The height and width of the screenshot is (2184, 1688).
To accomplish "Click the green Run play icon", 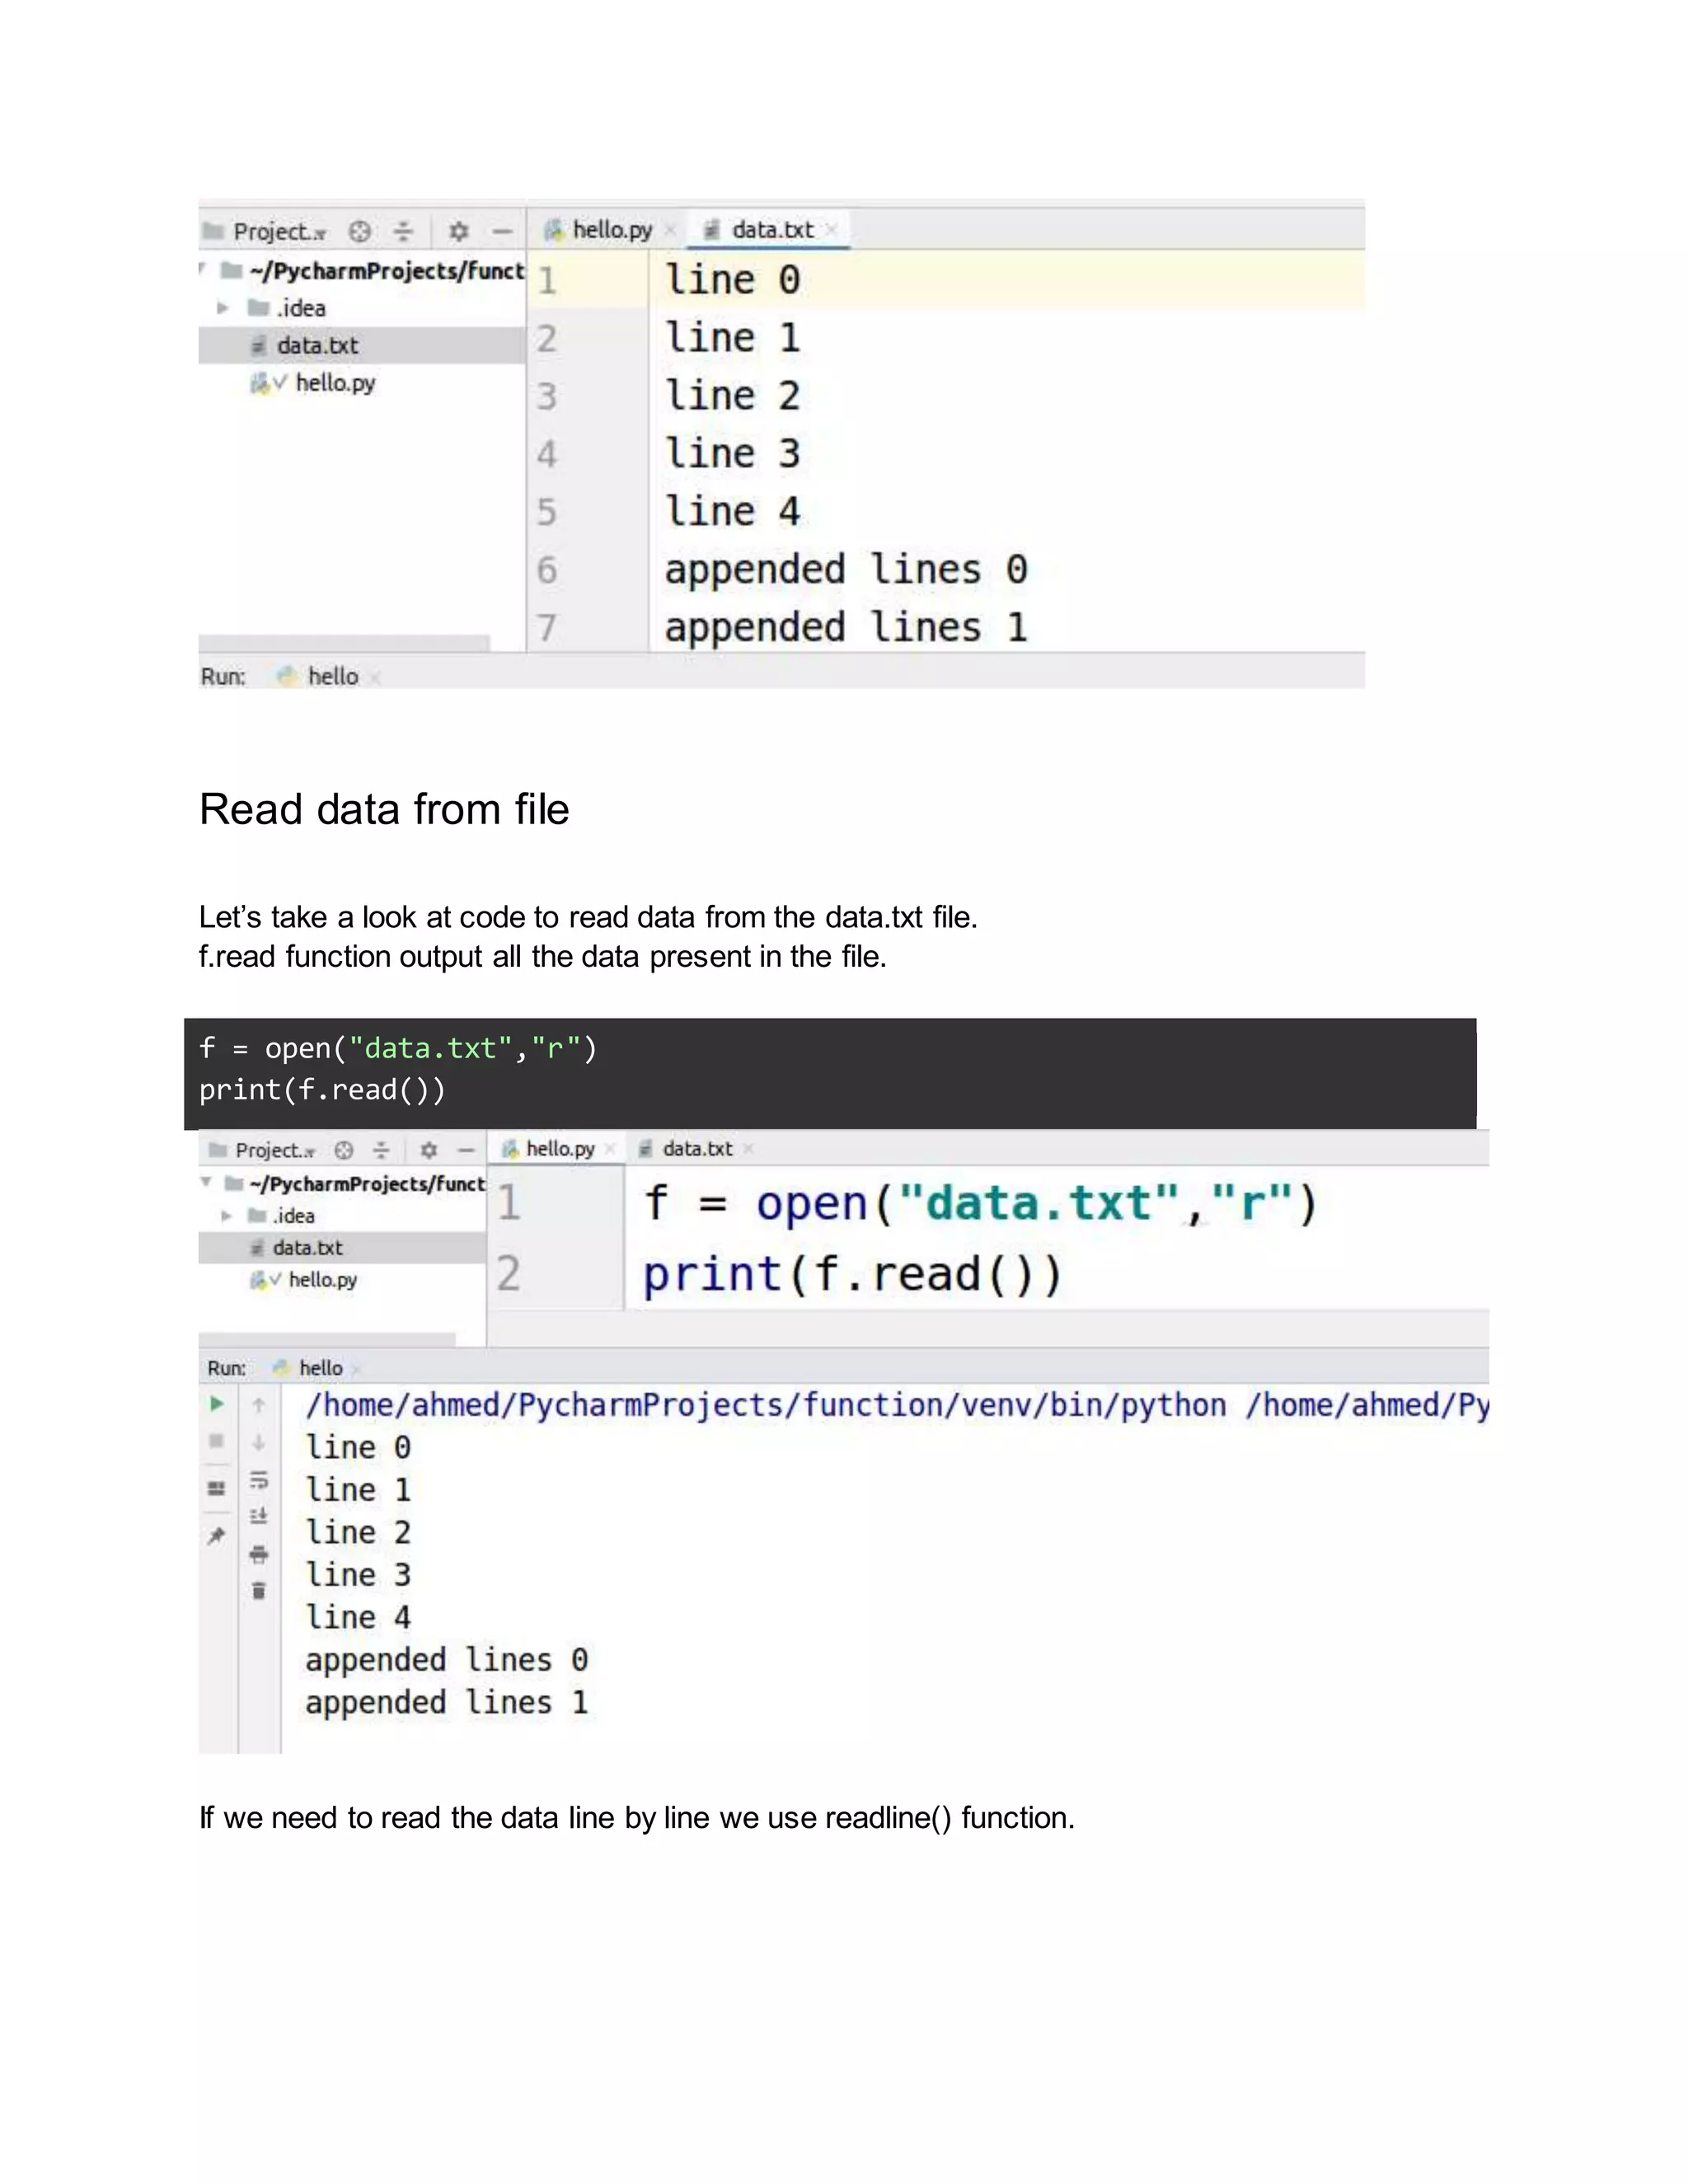I will pos(216,1404).
